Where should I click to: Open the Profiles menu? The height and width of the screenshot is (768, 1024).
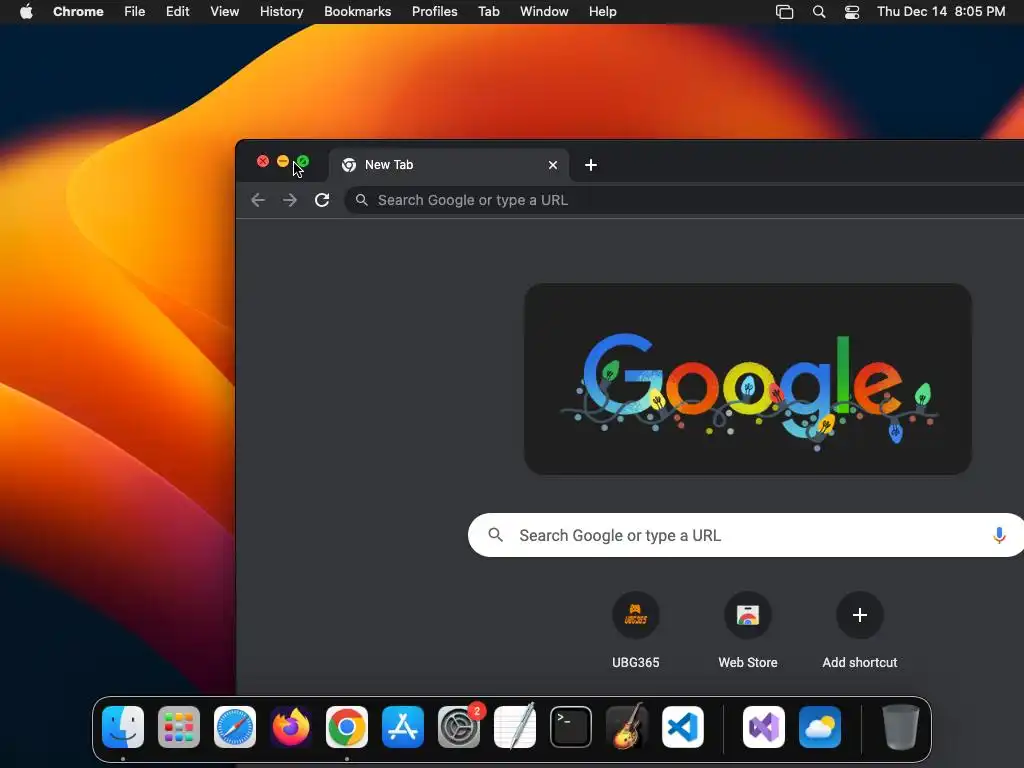click(x=434, y=12)
